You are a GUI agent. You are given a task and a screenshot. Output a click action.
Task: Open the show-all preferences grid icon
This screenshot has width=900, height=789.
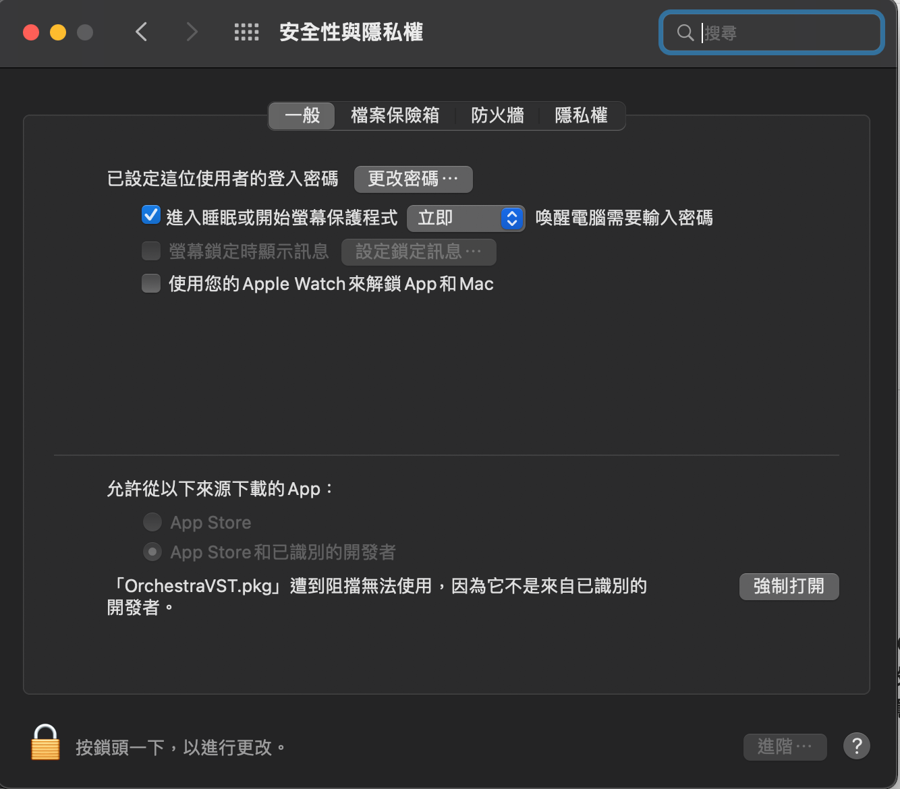point(247,32)
